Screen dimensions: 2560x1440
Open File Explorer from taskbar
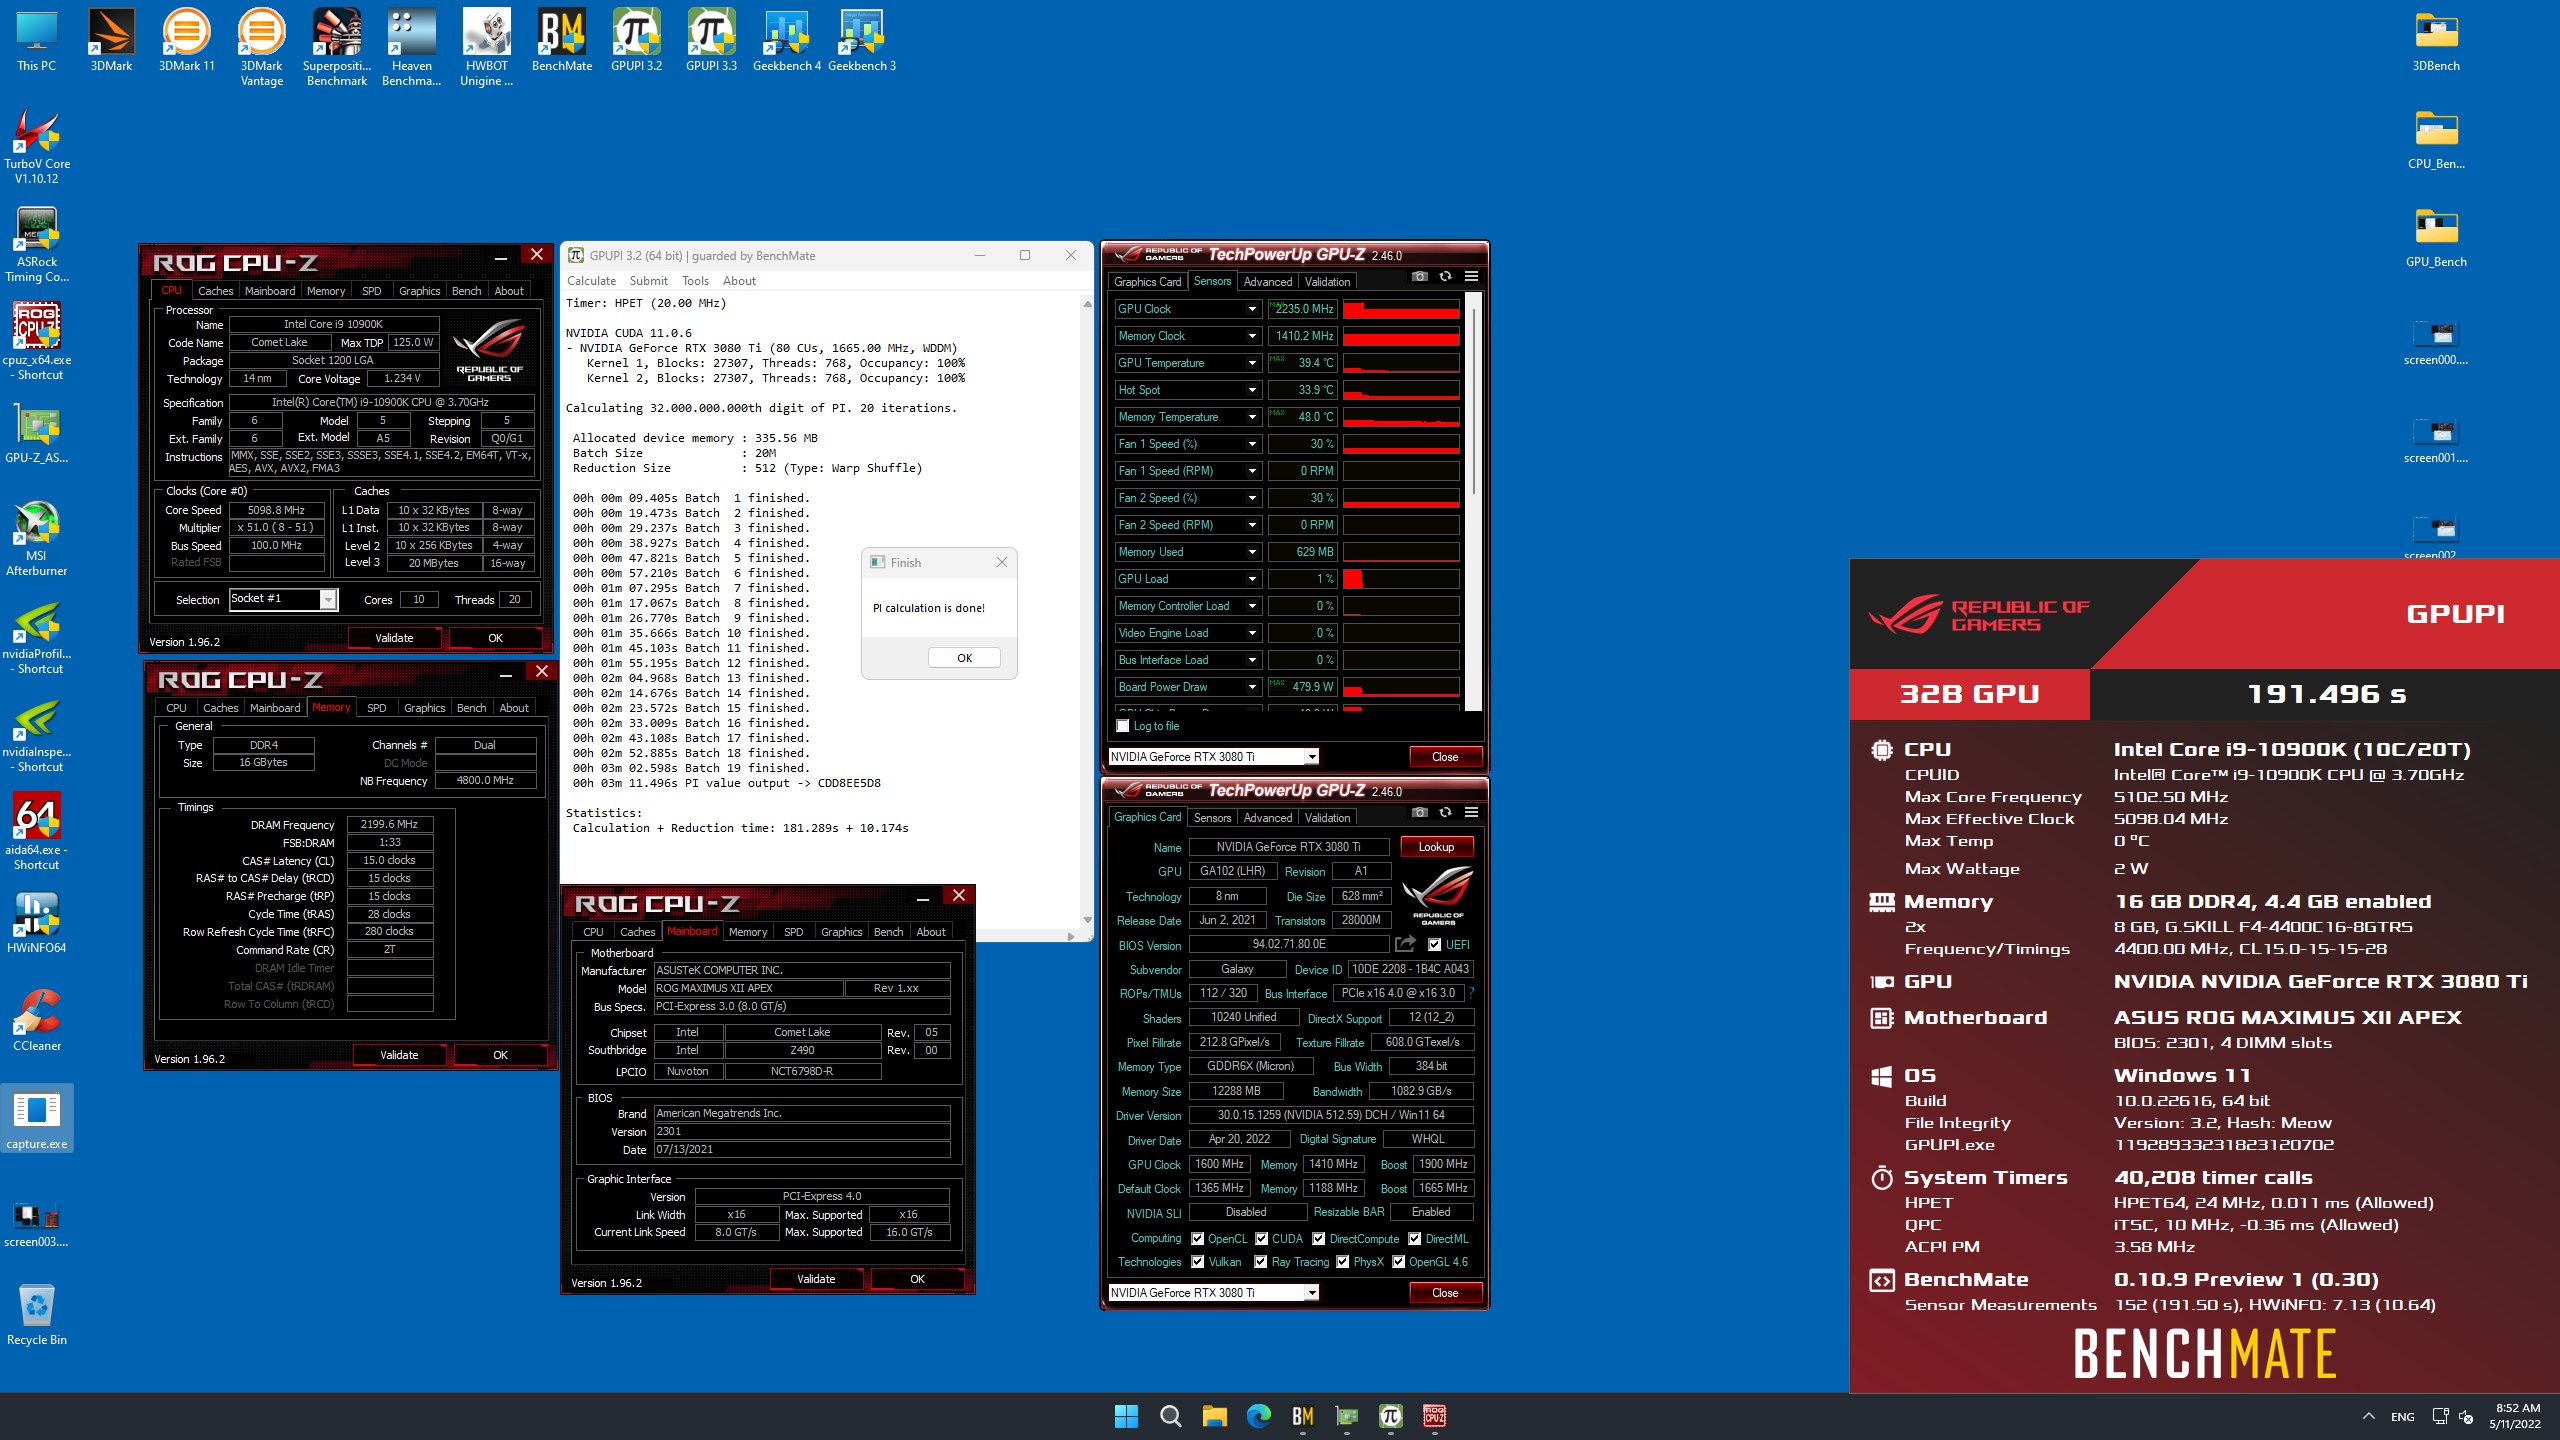coord(1214,1416)
